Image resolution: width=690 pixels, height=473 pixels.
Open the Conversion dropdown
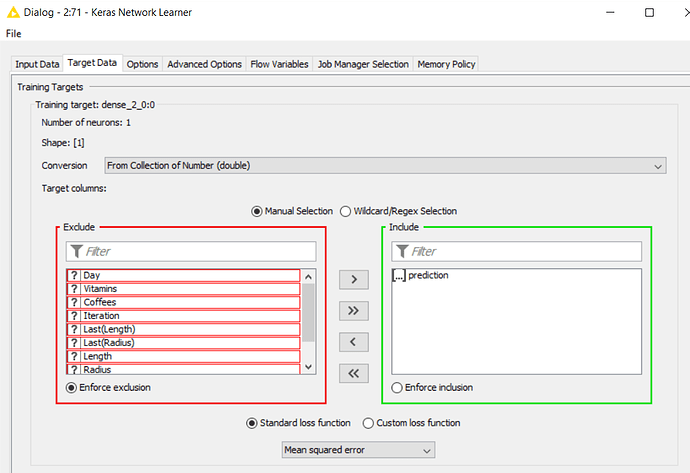pyautogui.click(x=385, y=166)
